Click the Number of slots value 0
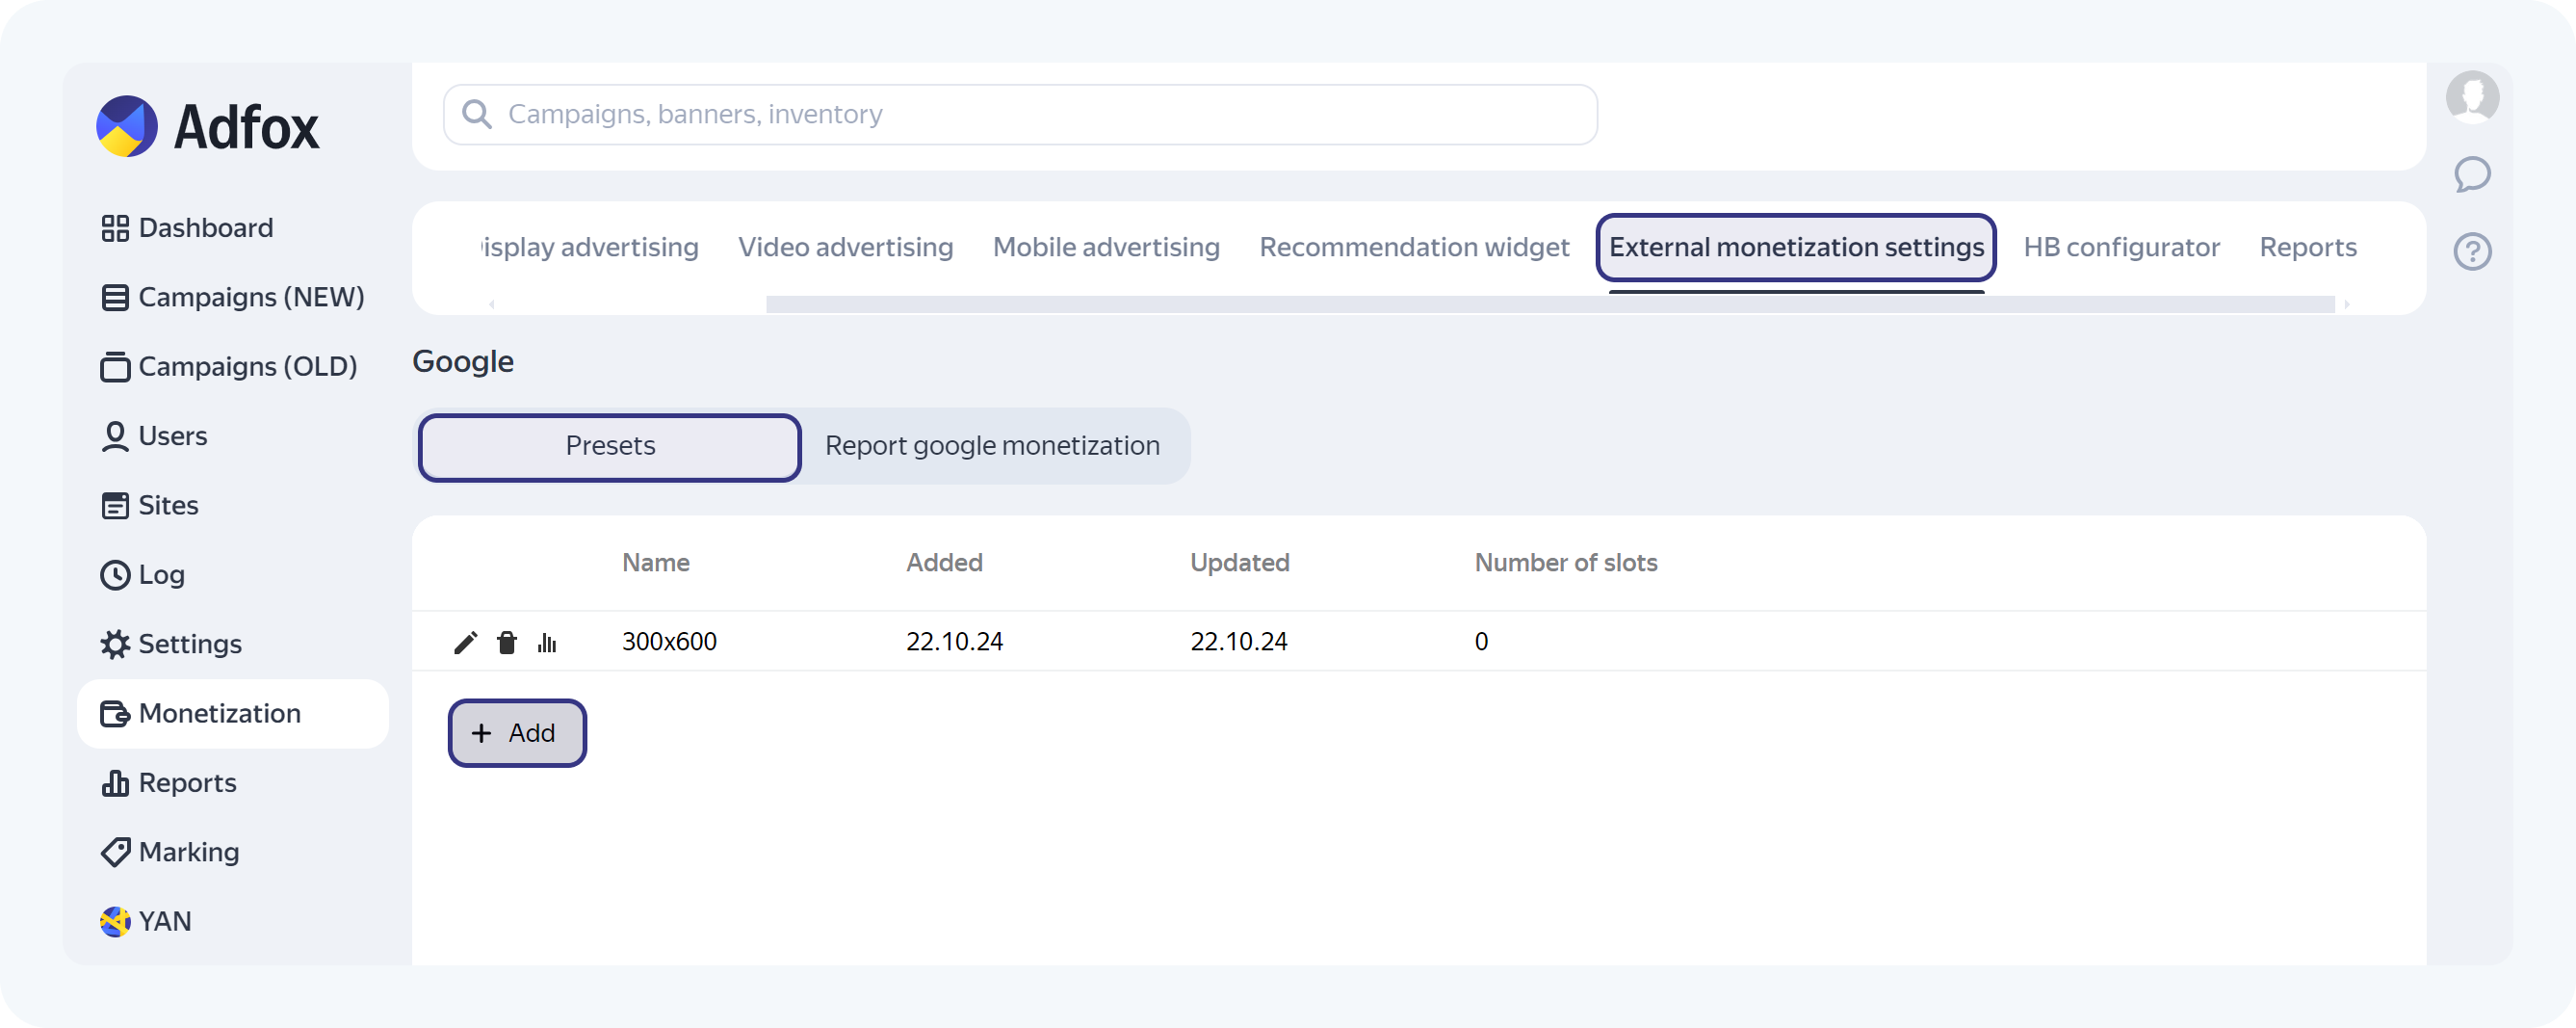 tap(1481, 642)
